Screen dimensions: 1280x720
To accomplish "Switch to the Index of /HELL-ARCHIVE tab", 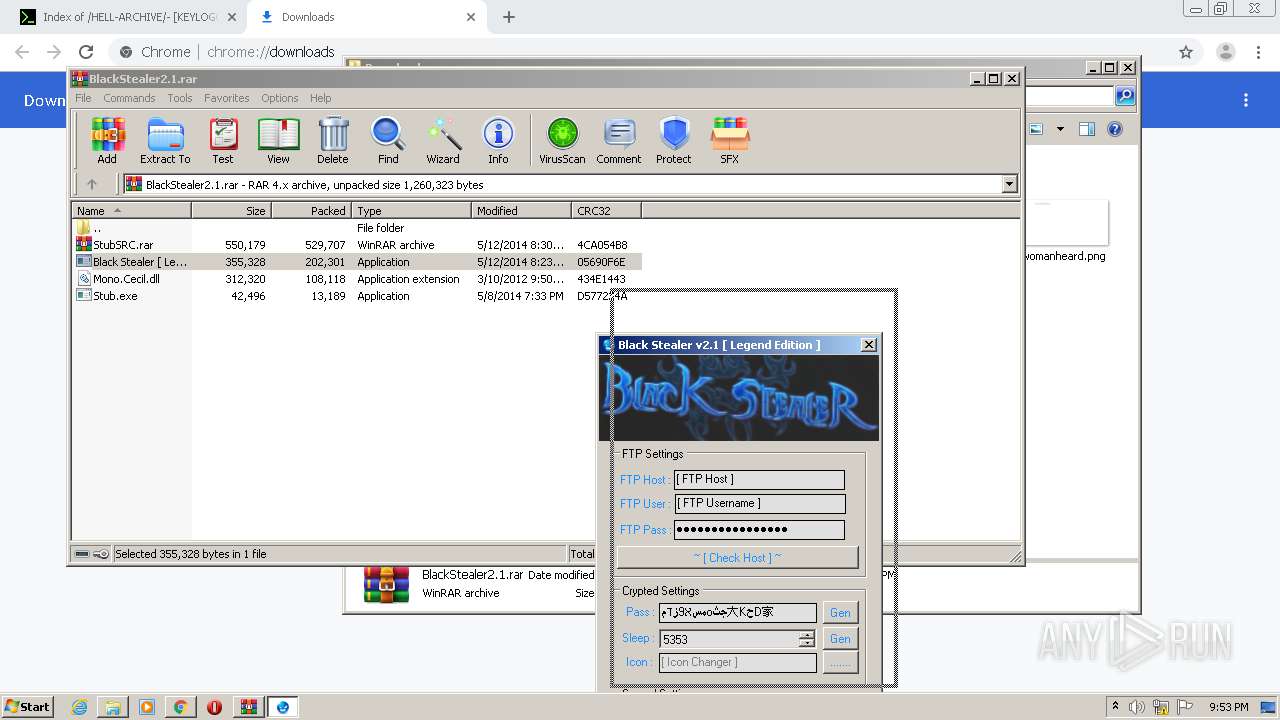I will tap(130, 17).
